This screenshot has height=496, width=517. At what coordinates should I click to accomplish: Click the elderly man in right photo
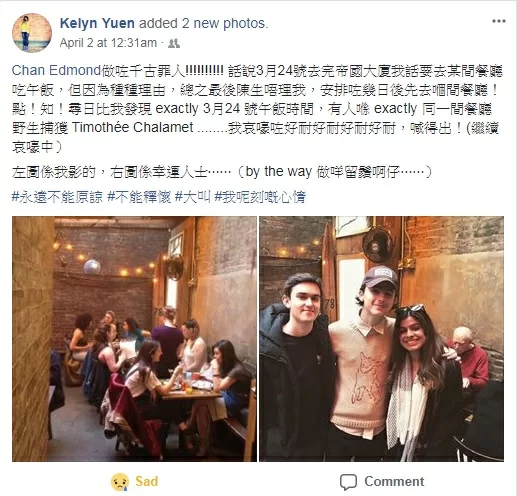470,354
